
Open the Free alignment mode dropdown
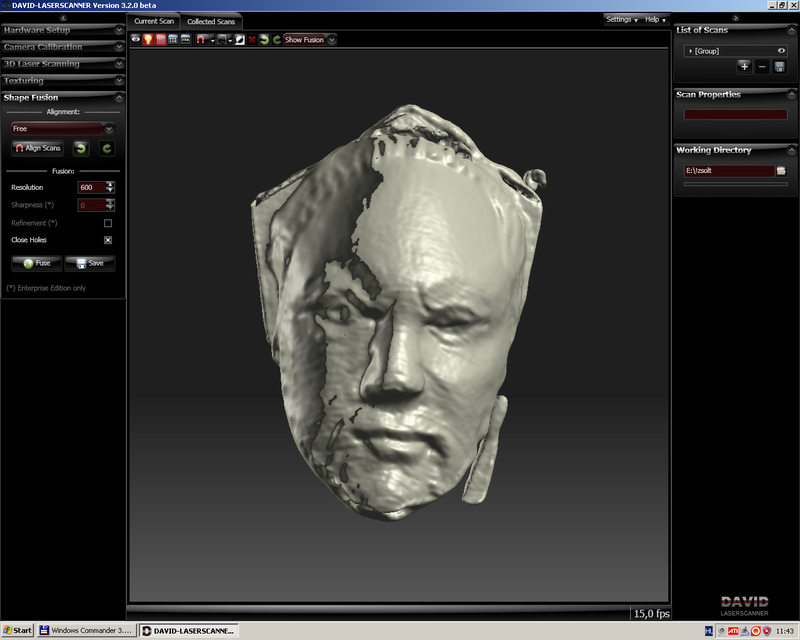109,129
